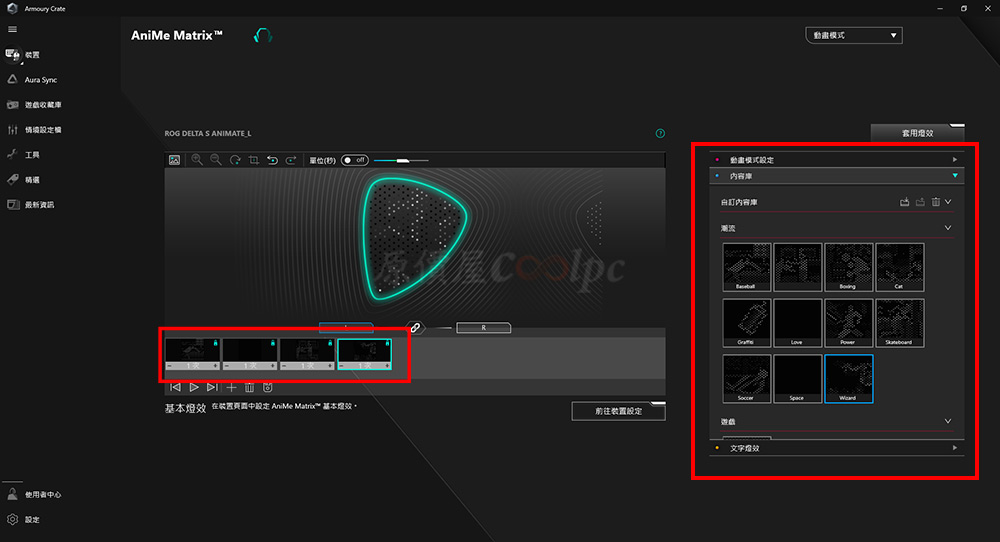Viewport: 1000px width, 542px height.
Task: Click the zoom out magnifier icon
Action: 216,160
